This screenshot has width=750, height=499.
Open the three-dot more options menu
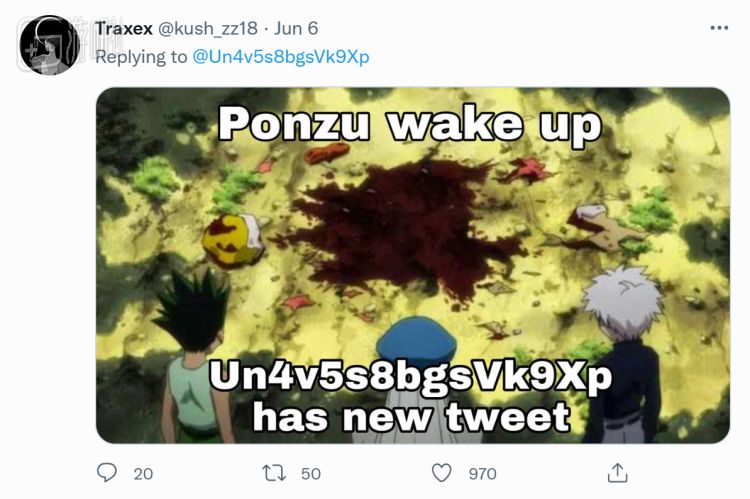(x=719, y=28)
